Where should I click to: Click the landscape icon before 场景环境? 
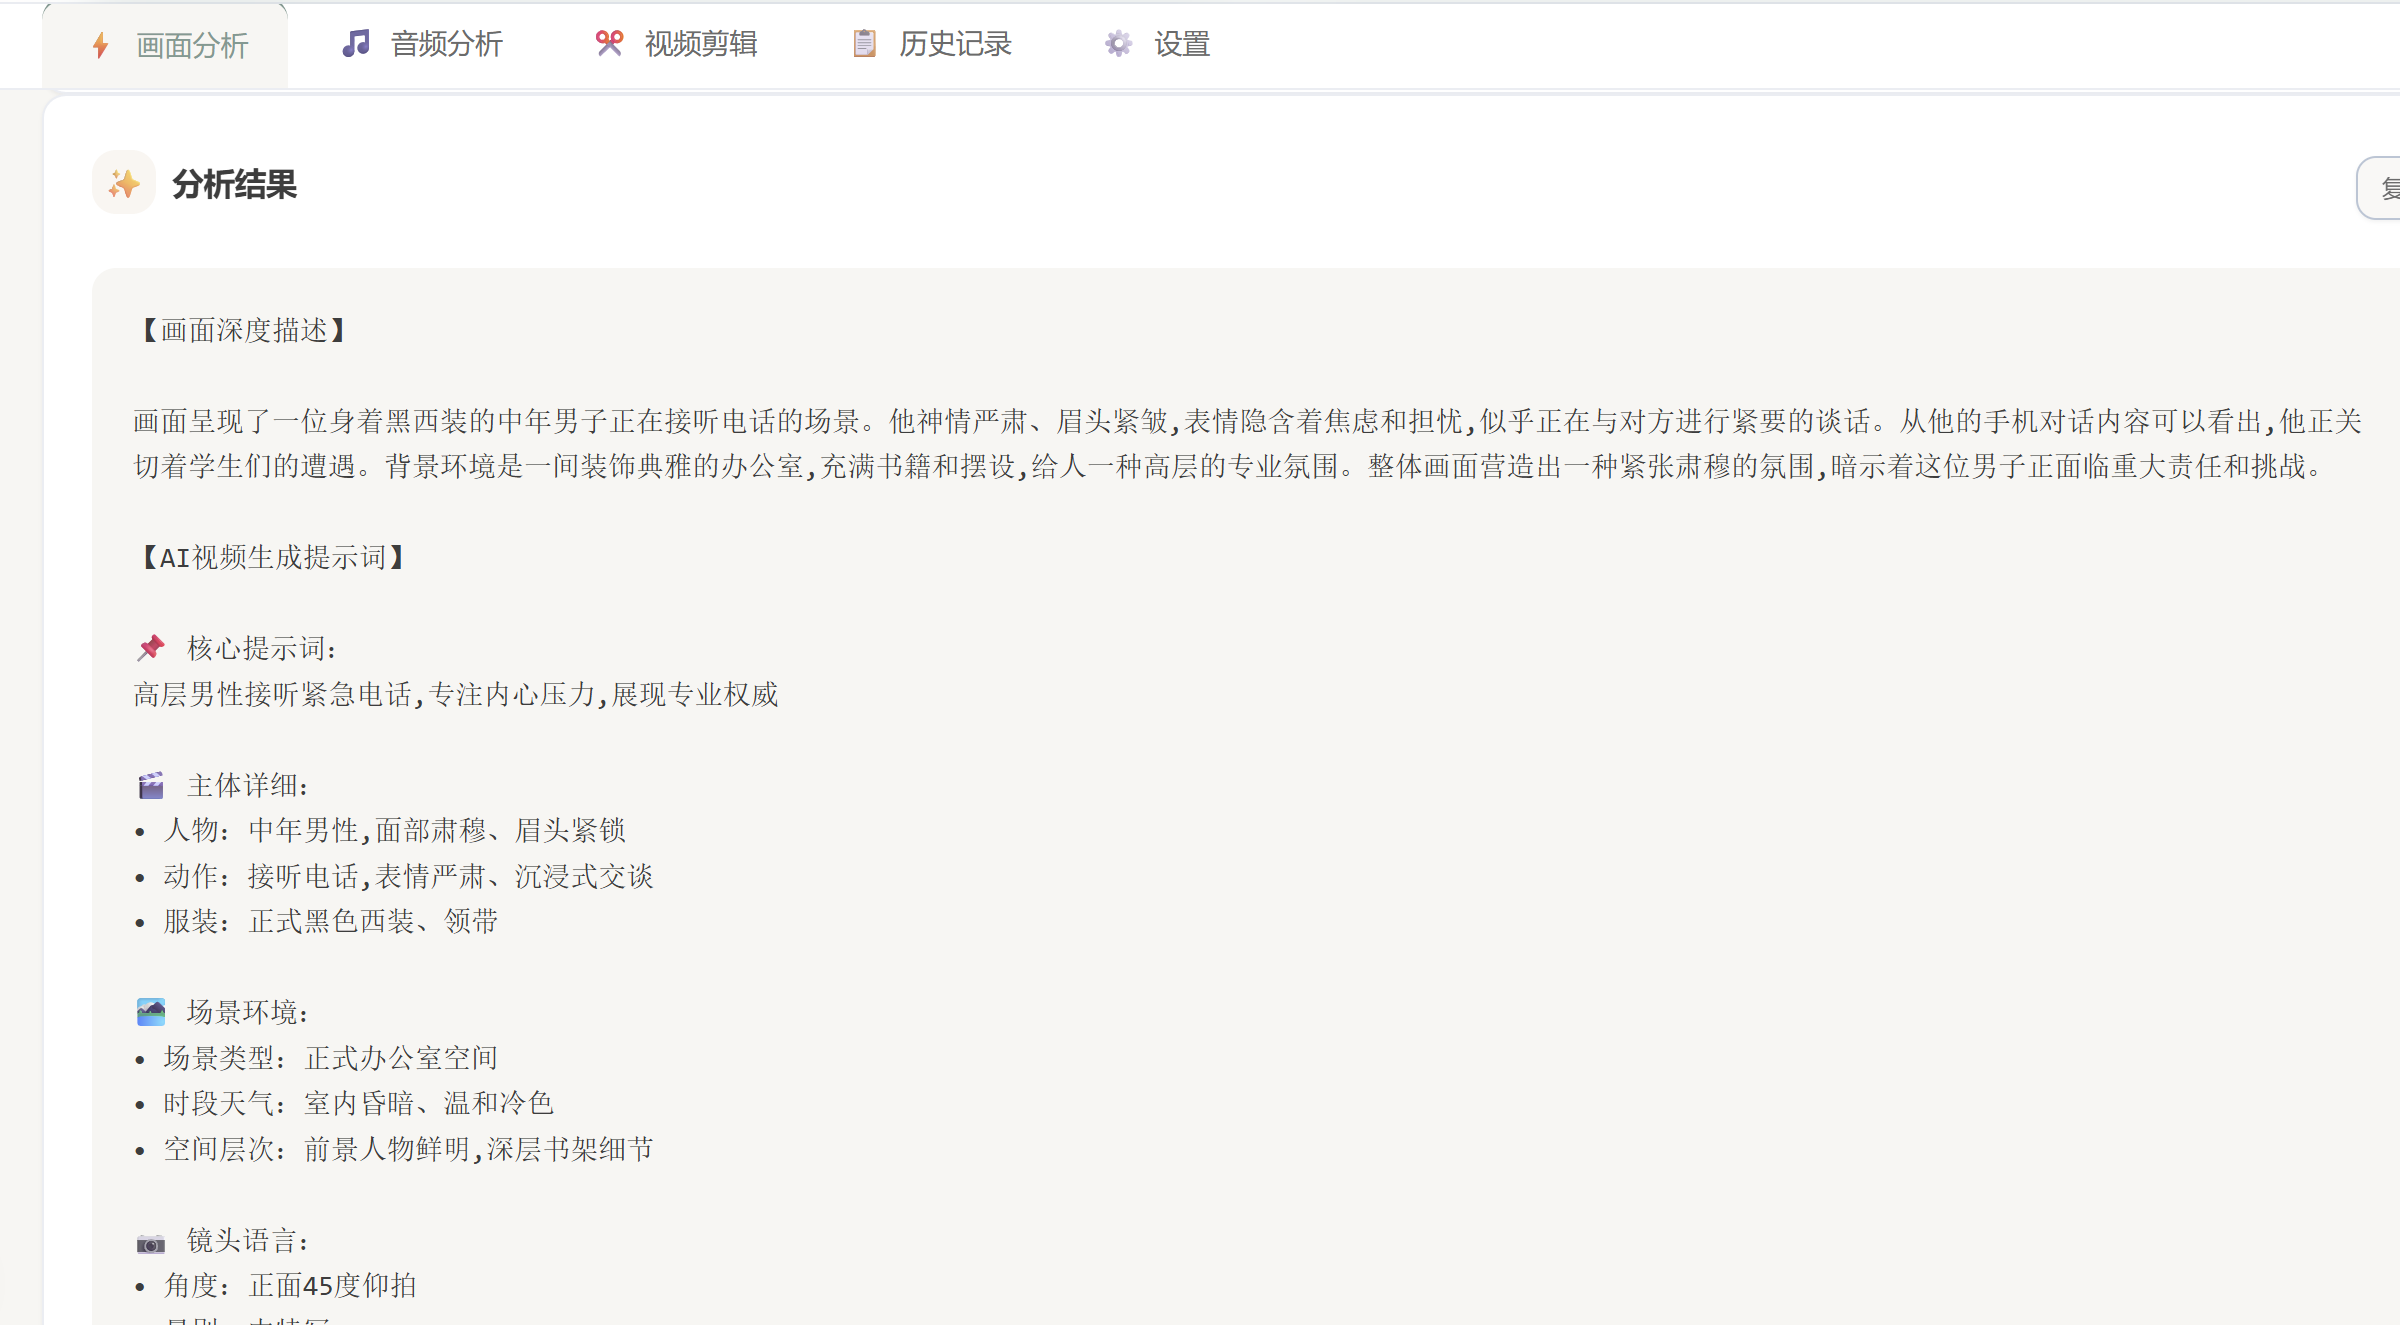tap(151, 1012)
